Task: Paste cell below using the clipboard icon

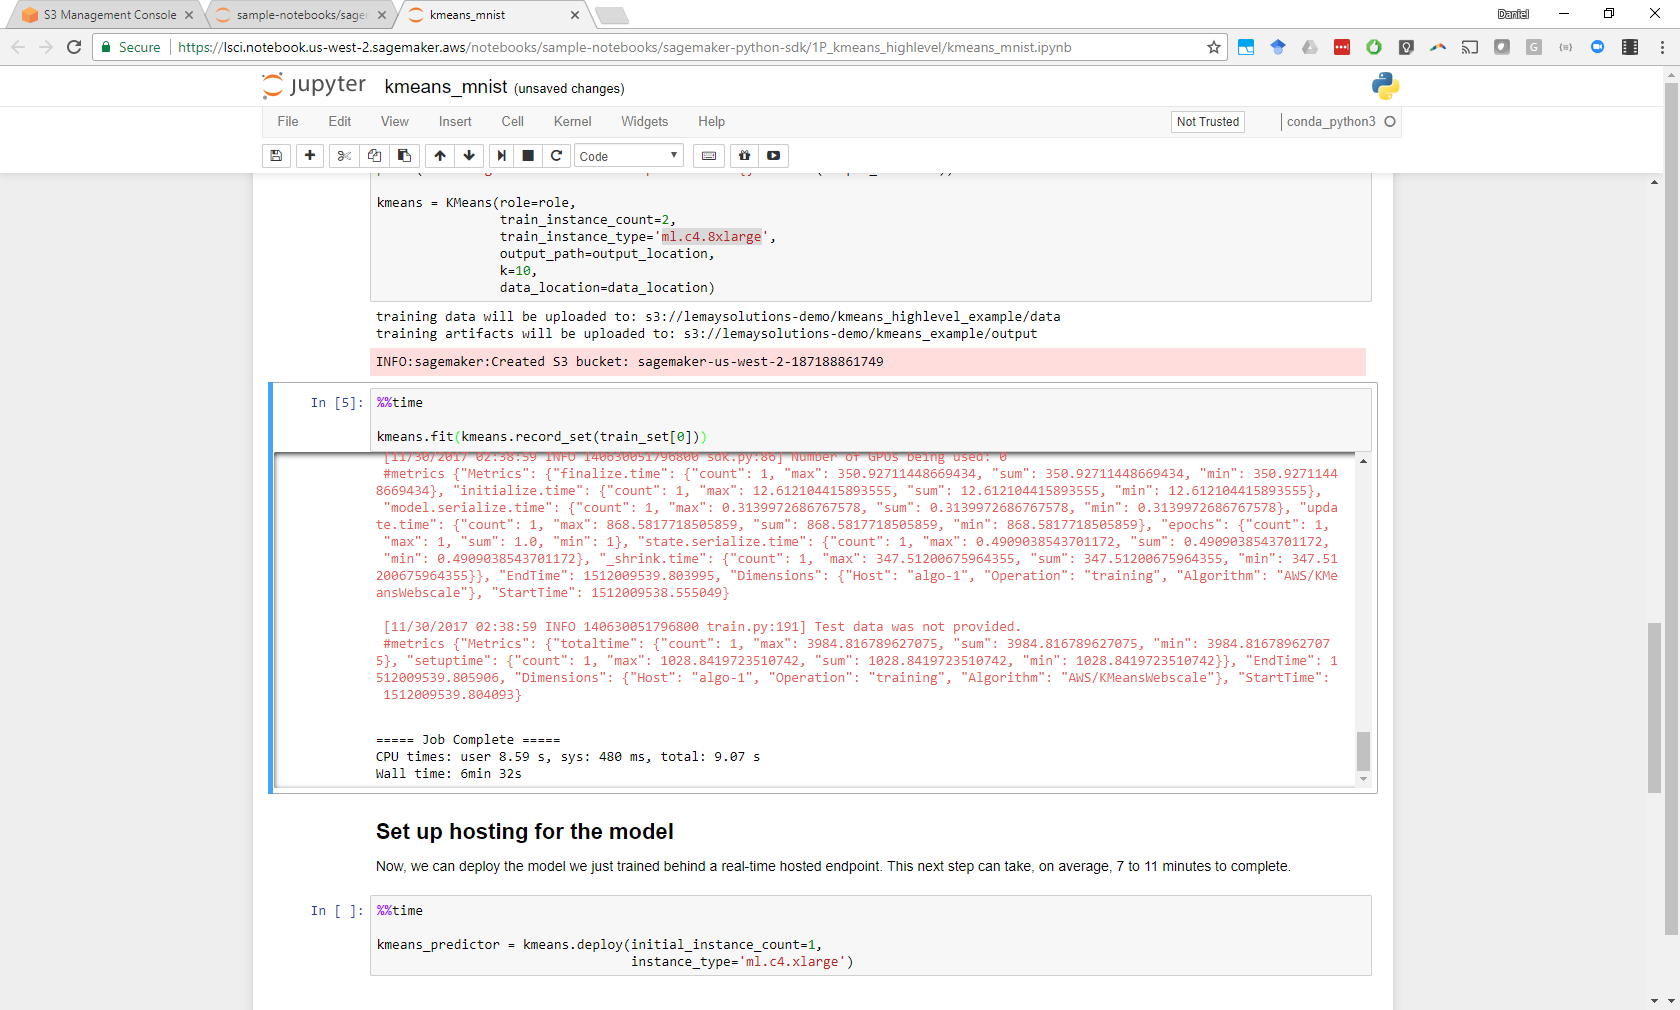Action: (x=404, y=156)
